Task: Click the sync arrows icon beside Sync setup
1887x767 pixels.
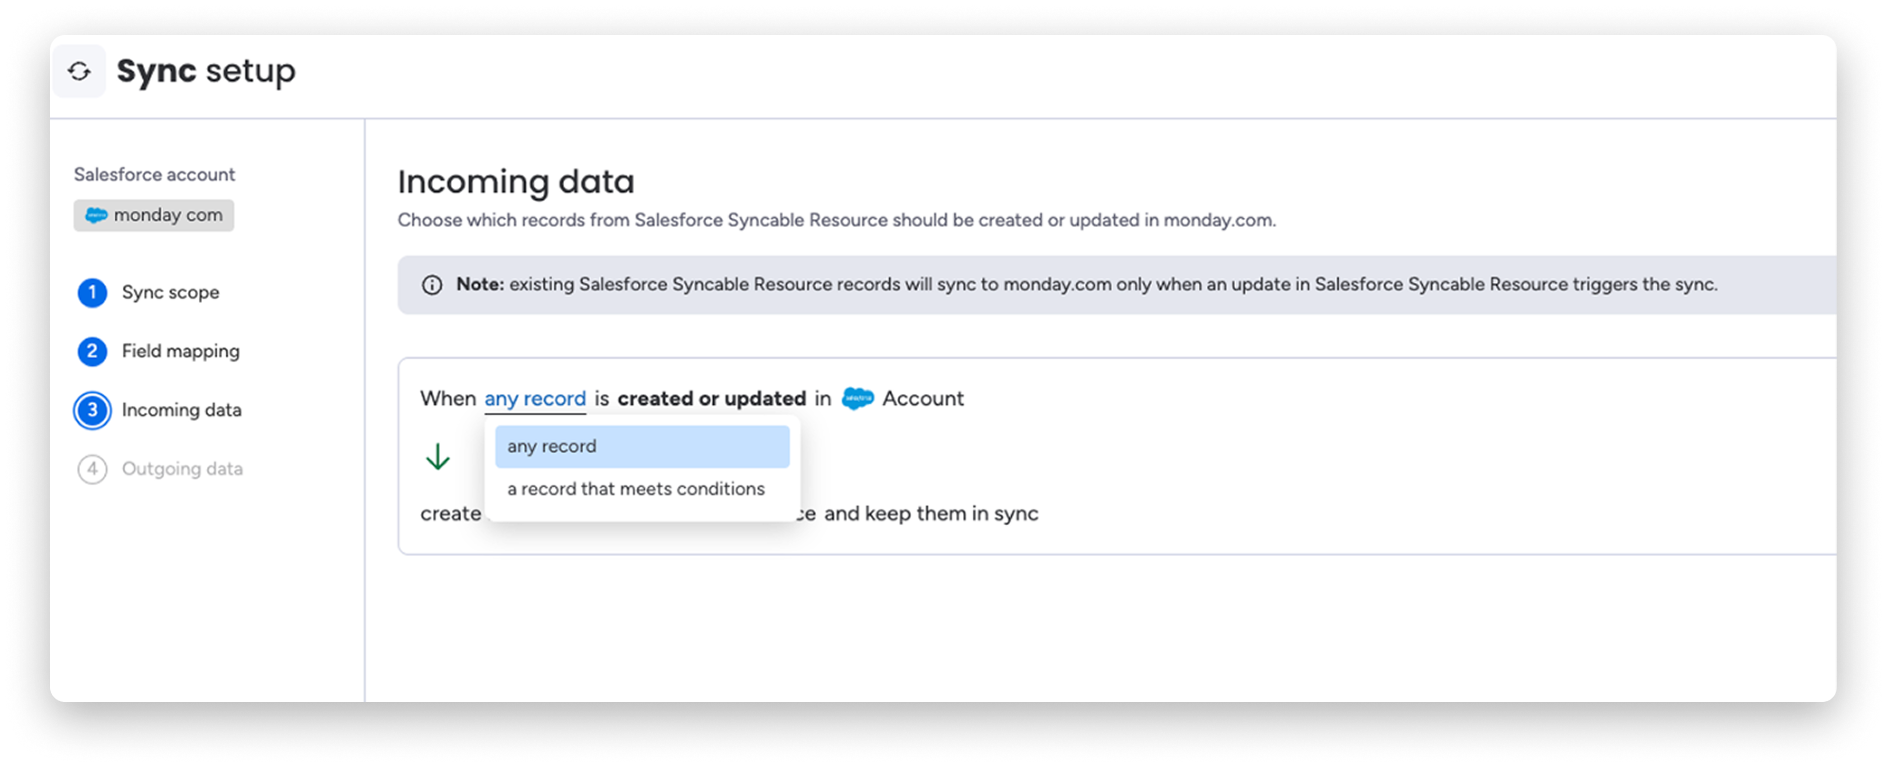Action: [79, 71]
